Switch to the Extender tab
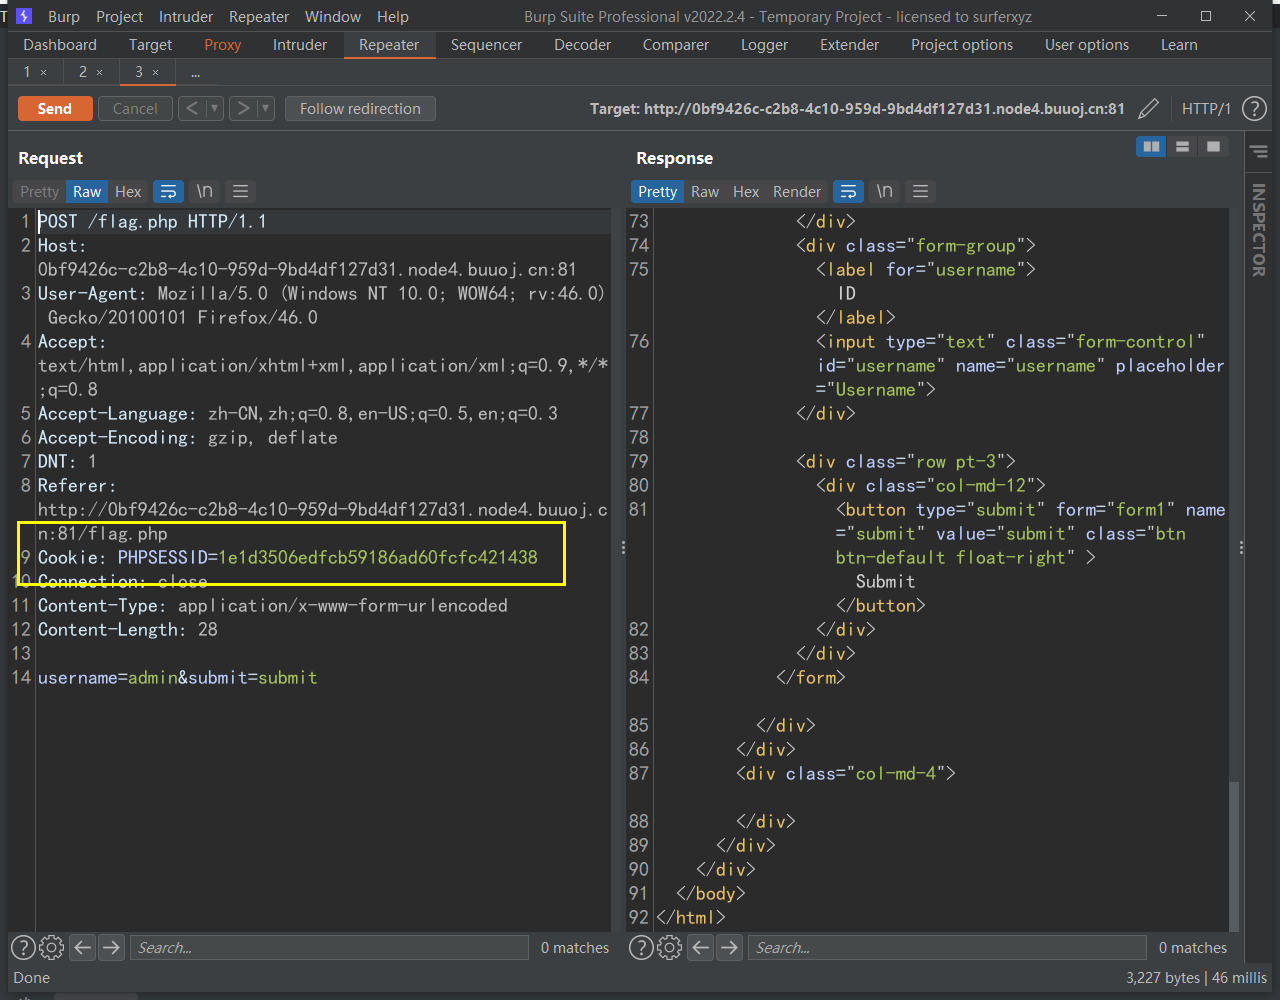1280x1000 pixels. click(x=850, y=45)
